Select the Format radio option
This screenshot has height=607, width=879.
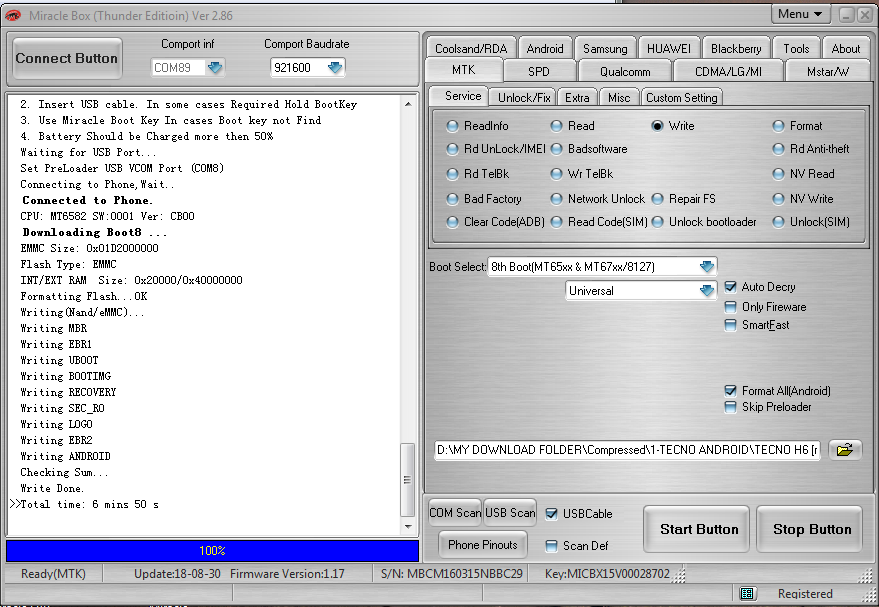[778, 126]
